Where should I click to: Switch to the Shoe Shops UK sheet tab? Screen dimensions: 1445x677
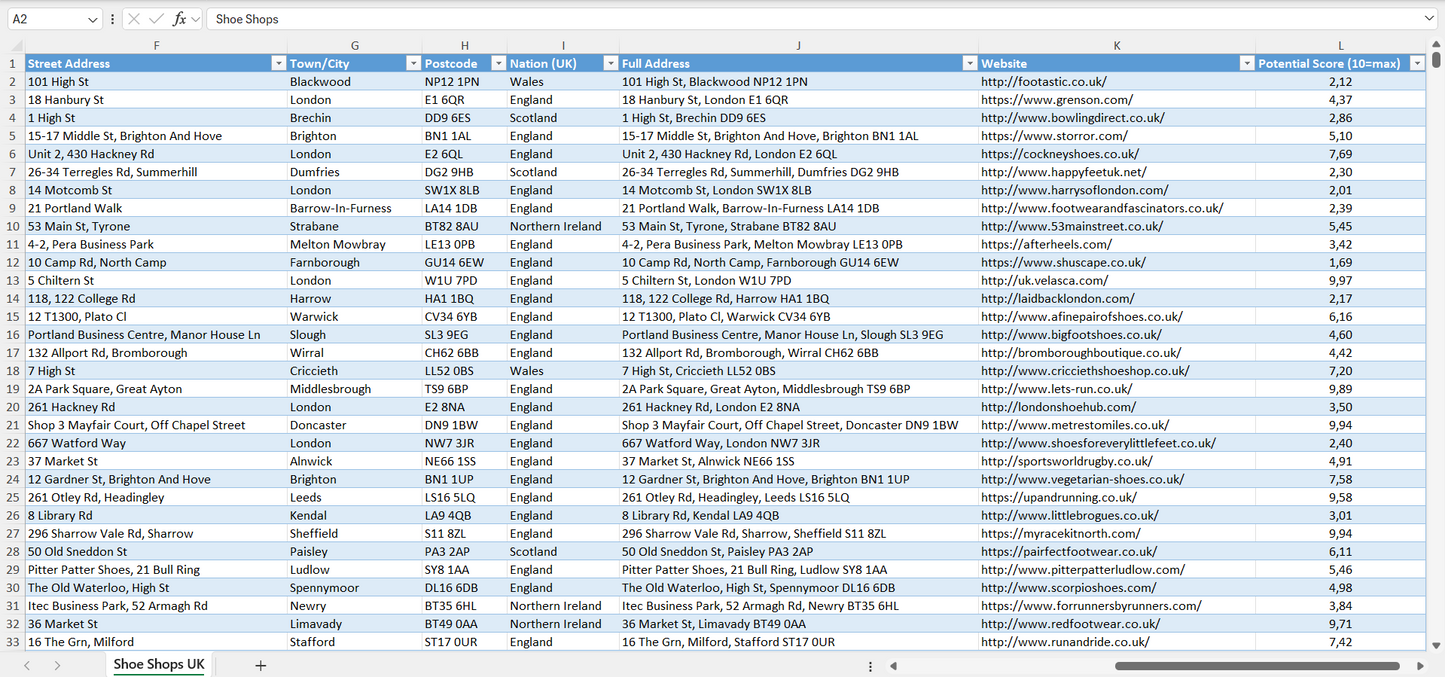pyautogui.click(x=158, y=664)
